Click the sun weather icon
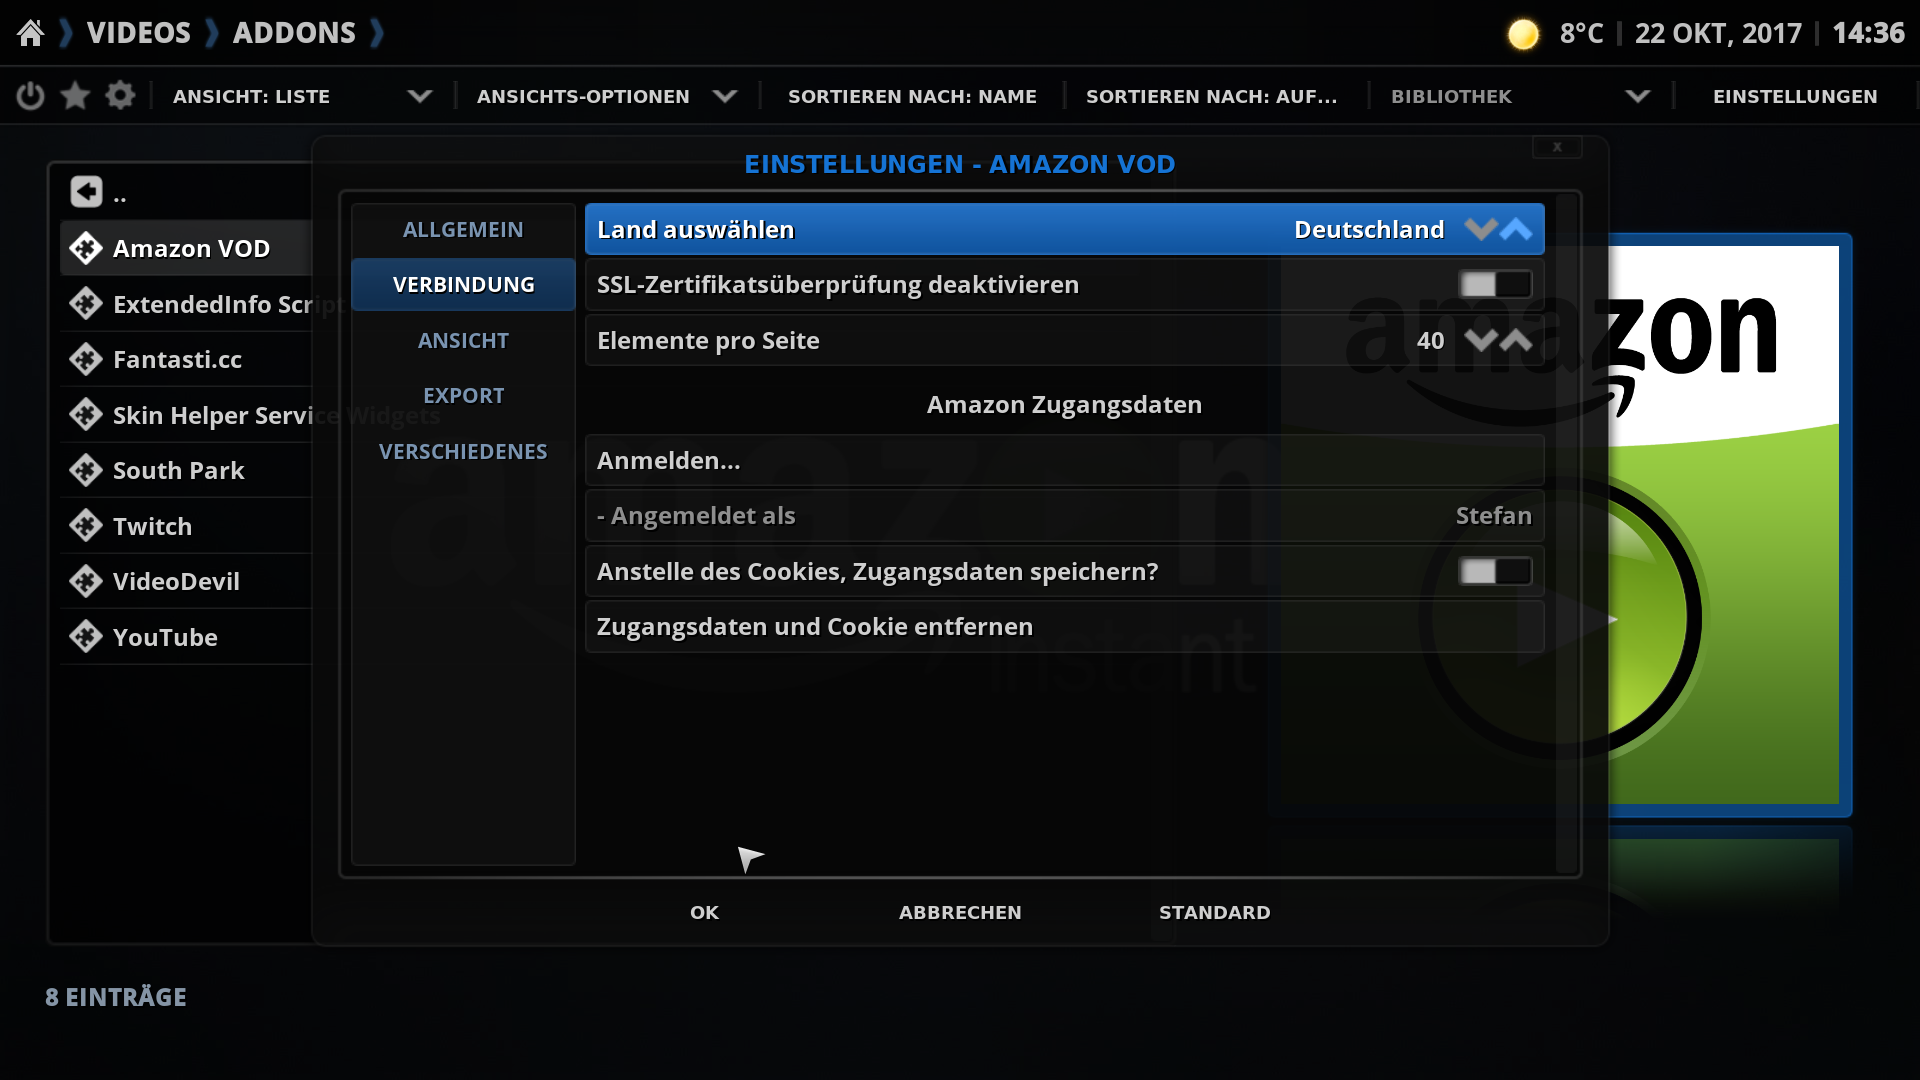Image resolution: width=1920 pixels, height=1080 pixels. pyautogui.click(x=1523, y=34)
